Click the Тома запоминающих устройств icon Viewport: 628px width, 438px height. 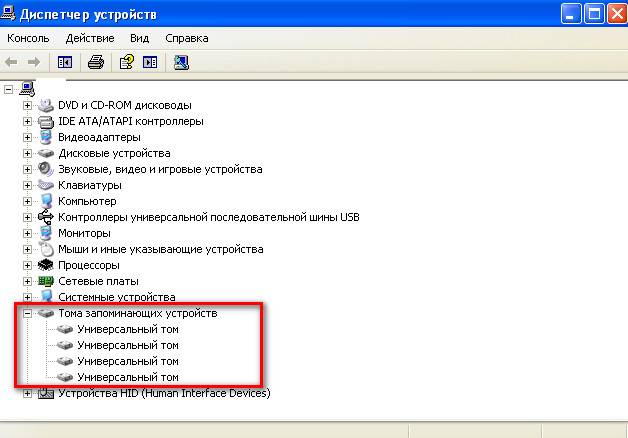[46, 313]
